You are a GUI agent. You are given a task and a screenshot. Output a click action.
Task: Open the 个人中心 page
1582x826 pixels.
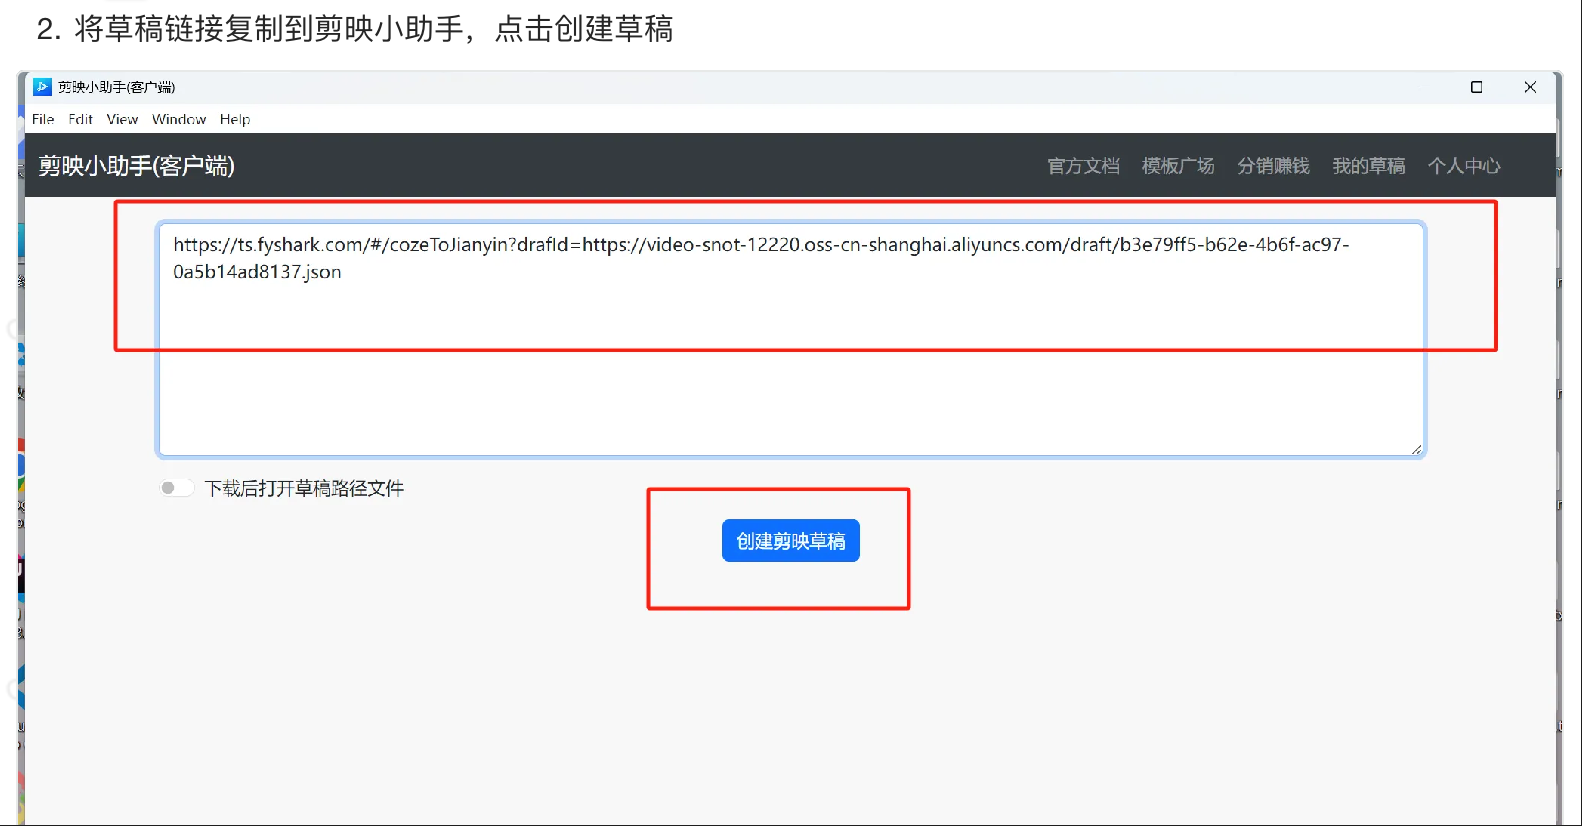pos(1464,166)
